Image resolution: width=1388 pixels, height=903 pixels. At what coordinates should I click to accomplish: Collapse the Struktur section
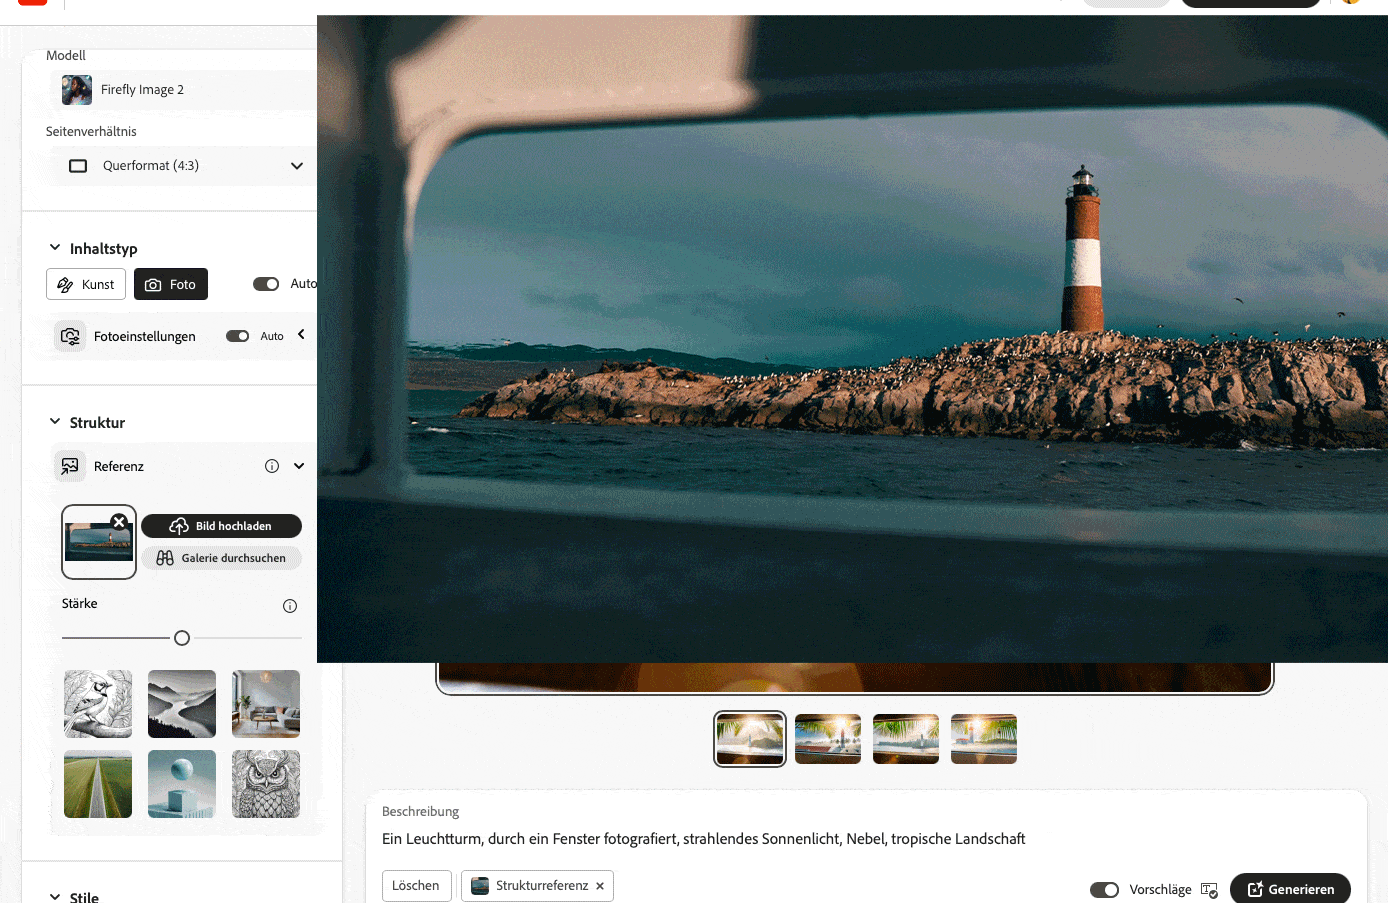click(55, 422)
